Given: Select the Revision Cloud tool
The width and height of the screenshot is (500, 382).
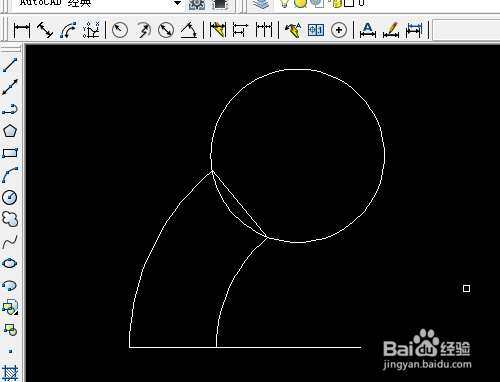Looking at the screenshot, I should pos(10,219).
